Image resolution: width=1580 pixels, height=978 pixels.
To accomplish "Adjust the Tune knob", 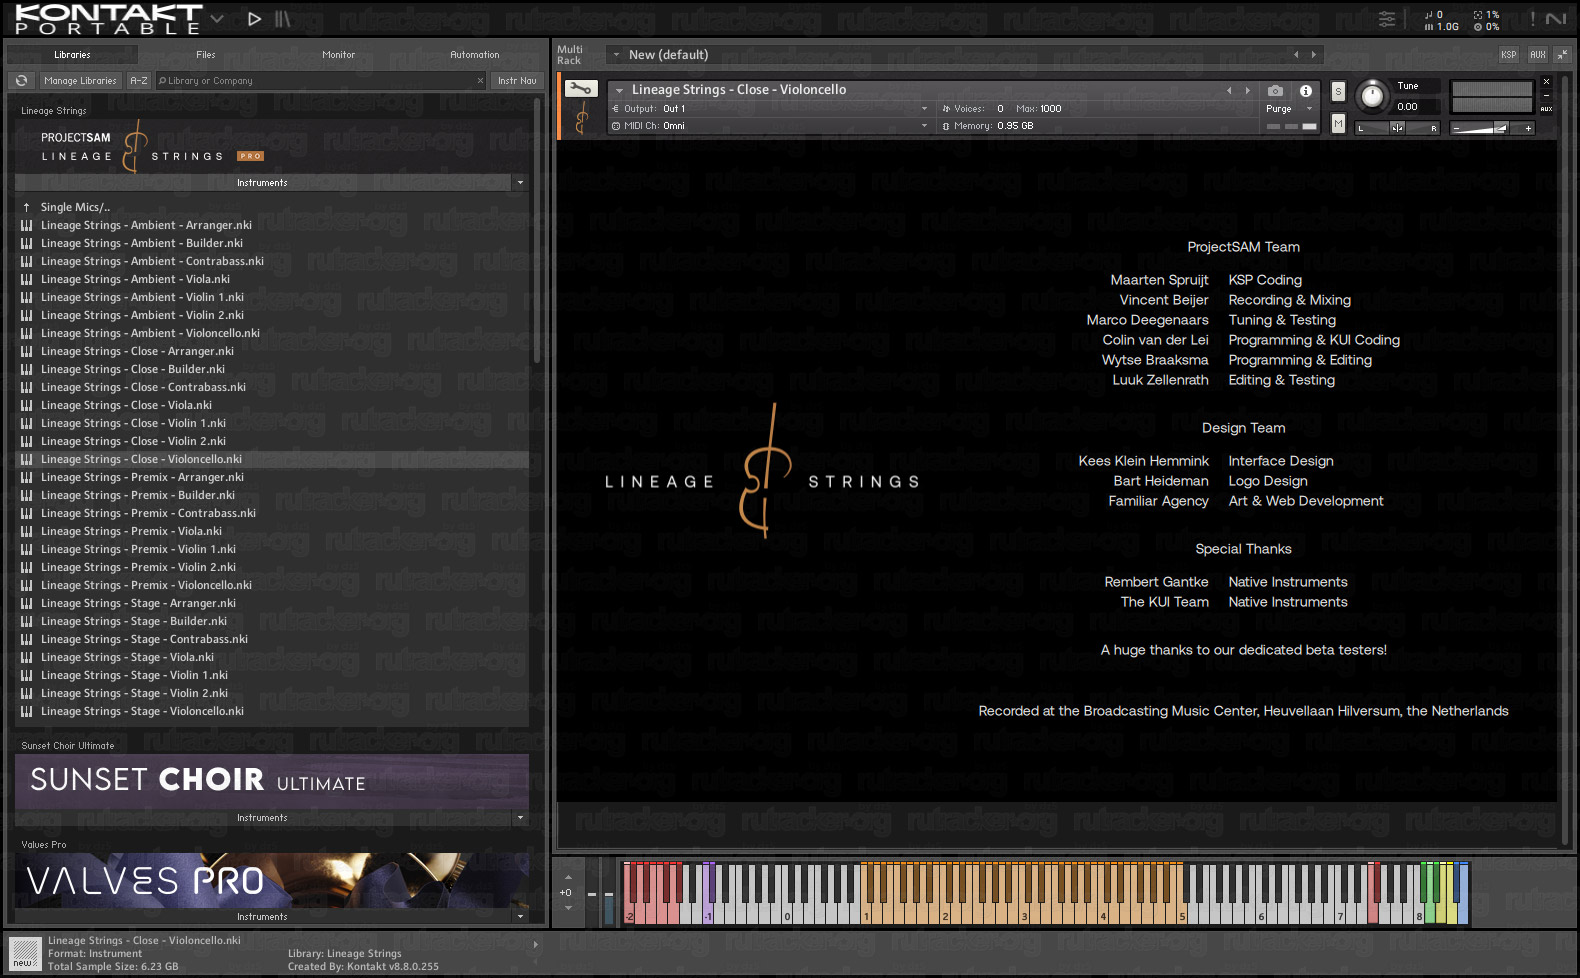I will (1373, 96).
